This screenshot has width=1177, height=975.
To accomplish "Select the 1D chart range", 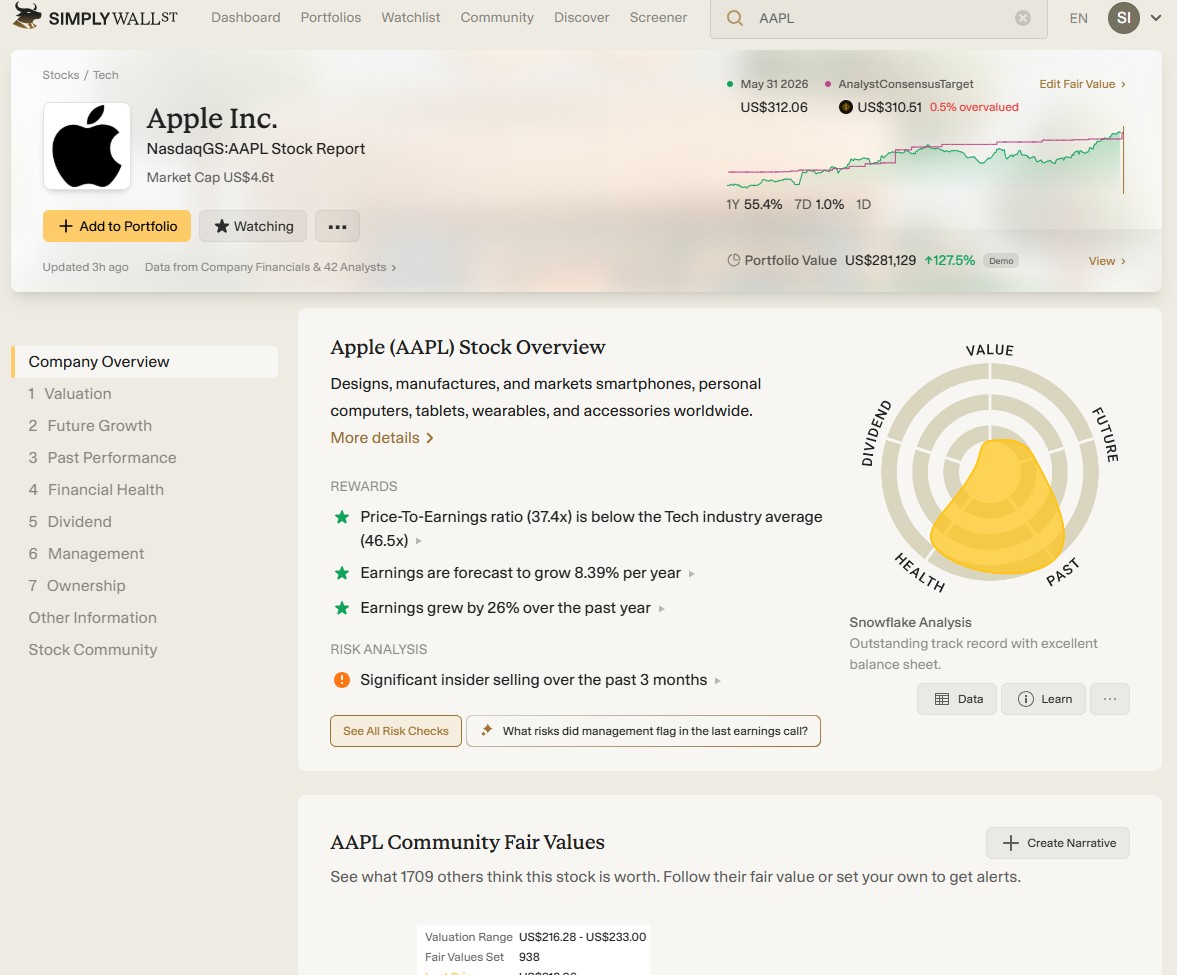I will (x=863, y=204).
